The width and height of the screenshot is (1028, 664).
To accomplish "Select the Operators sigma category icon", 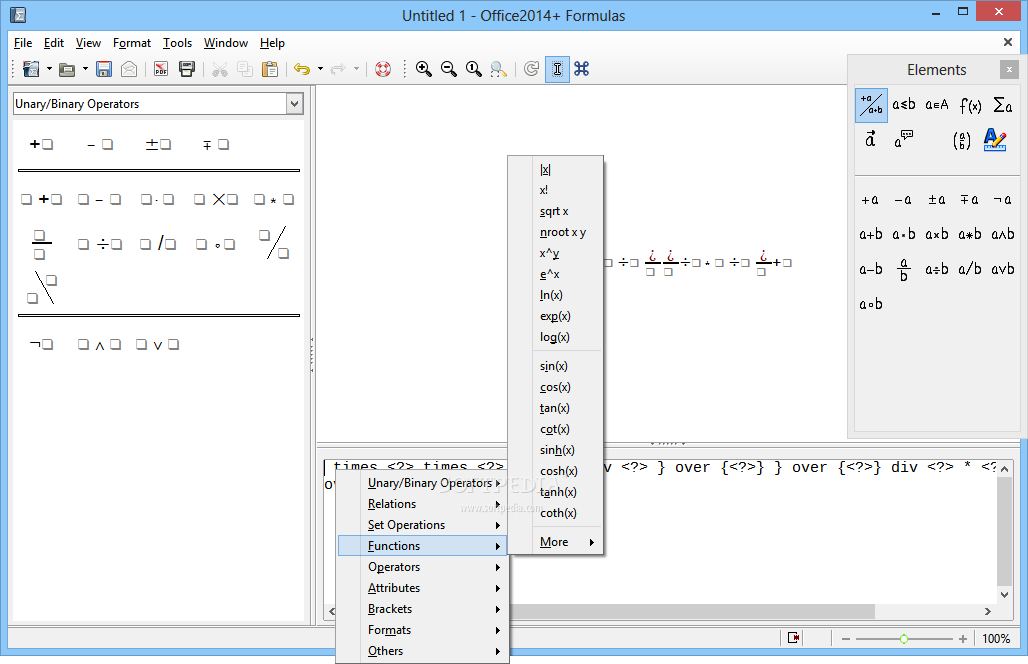I will (x=1002, y=105).
